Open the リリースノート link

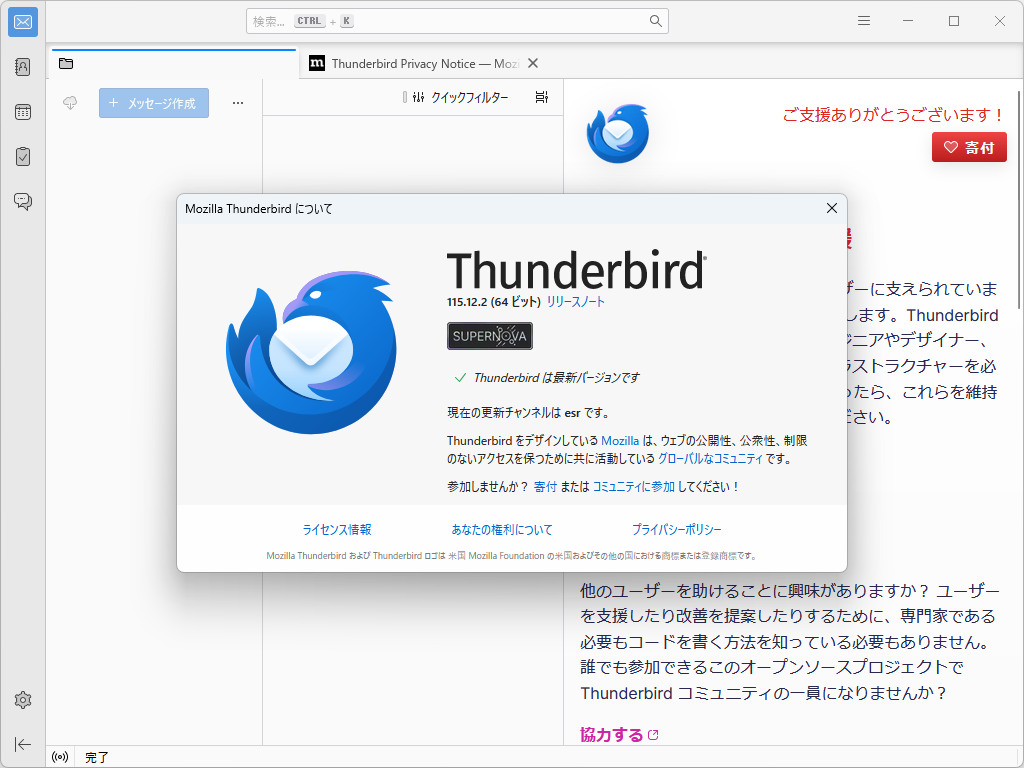coord(574,302)
